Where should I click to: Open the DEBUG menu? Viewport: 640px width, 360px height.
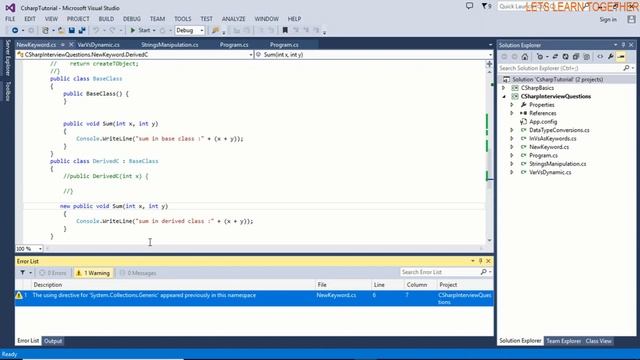coord(132,19)
